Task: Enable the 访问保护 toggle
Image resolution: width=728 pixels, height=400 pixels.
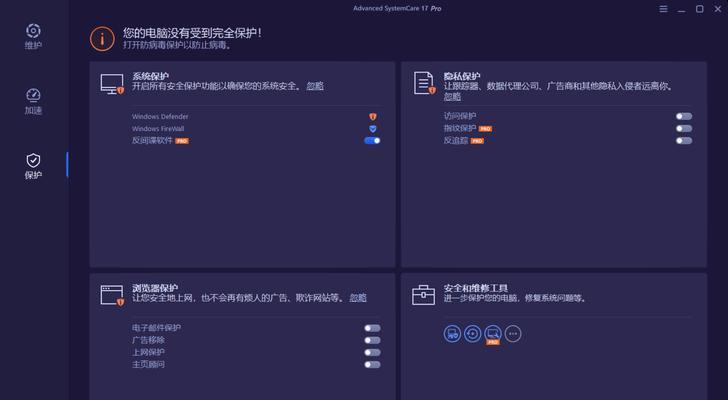Action: pyautogui.click(x=684, y=116)
